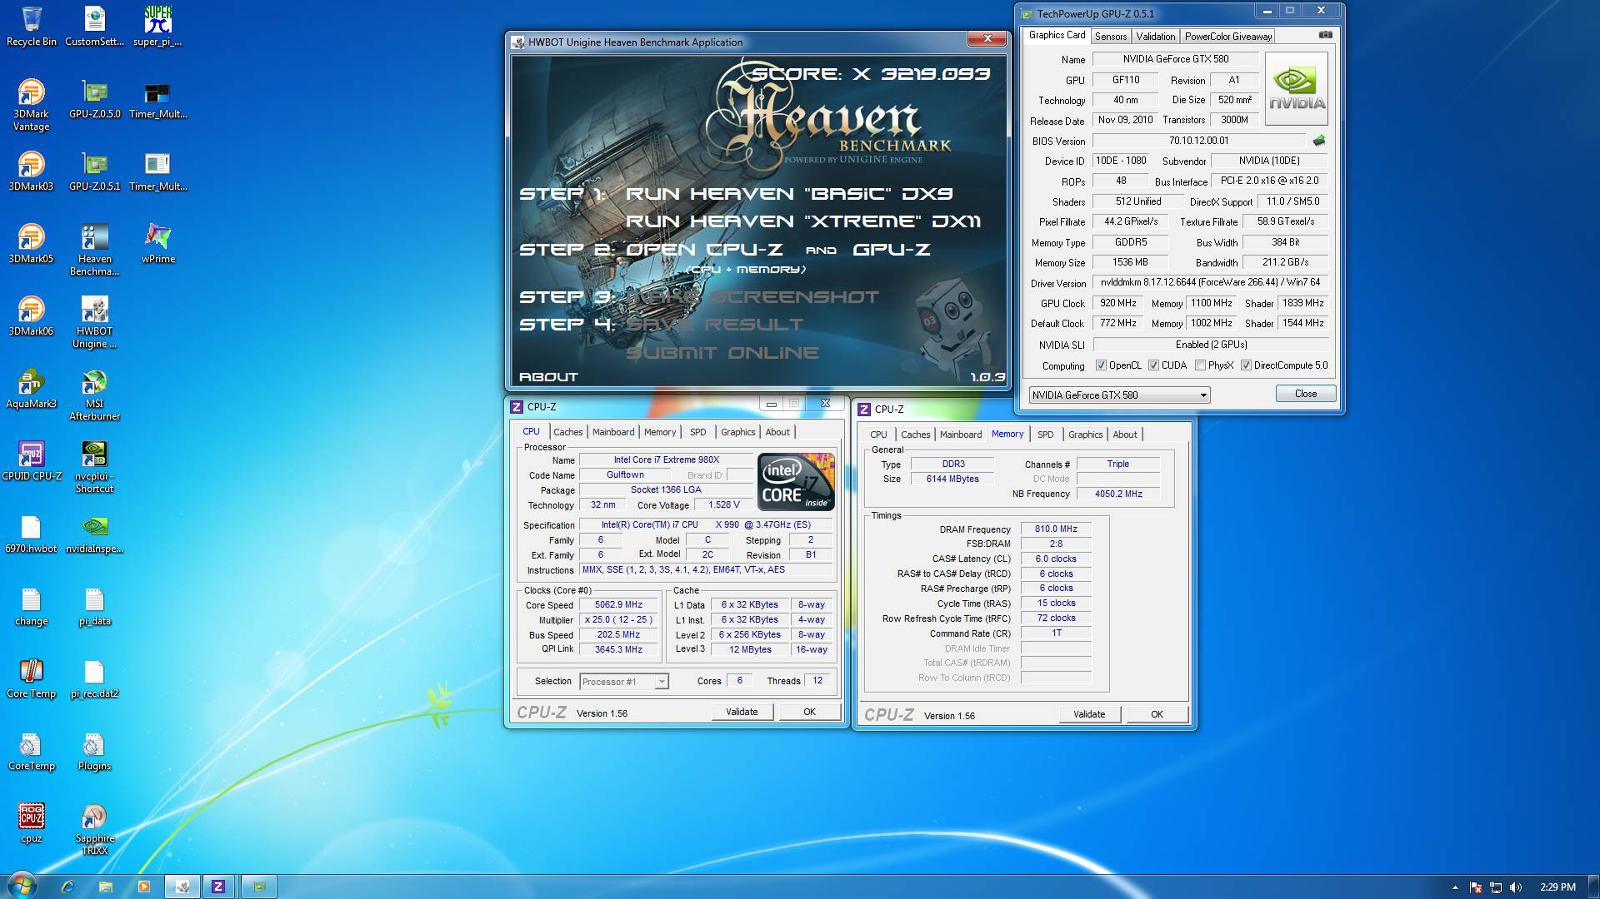
Task: Click the volume icon in the system tray
Action: [x=1516, y=887]
